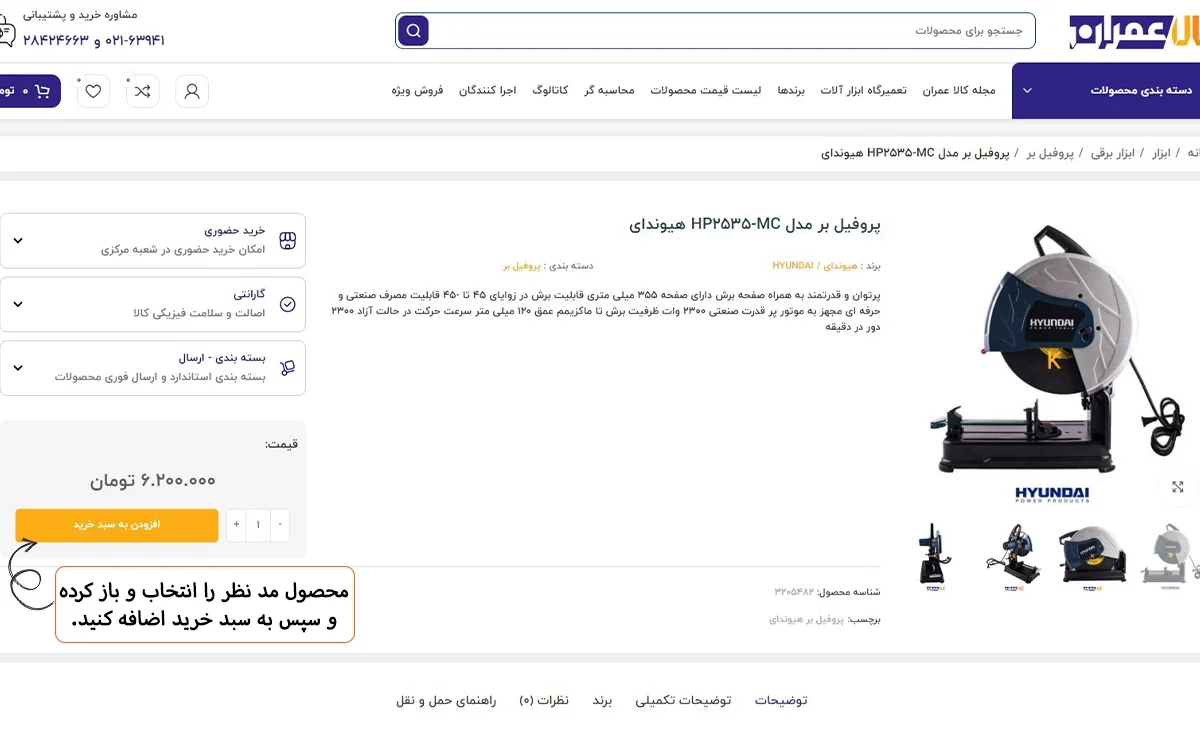Increase quantity with the plus button

point(236,525)
